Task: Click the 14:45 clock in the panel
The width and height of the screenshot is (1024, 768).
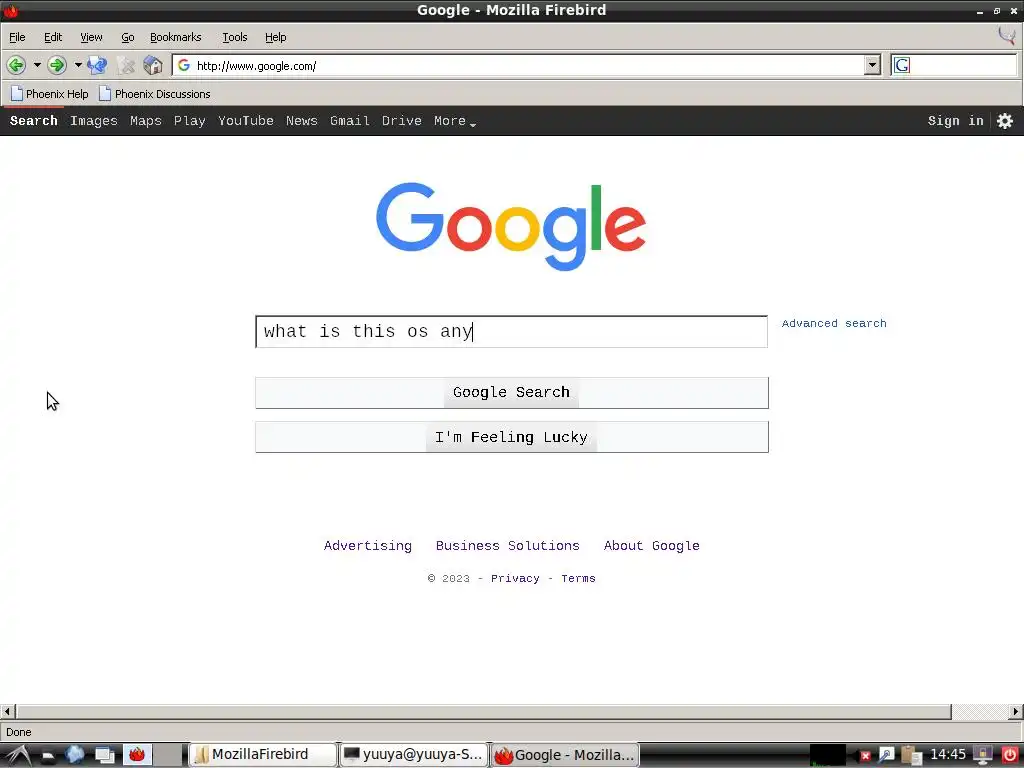Action: pos(948,755)
